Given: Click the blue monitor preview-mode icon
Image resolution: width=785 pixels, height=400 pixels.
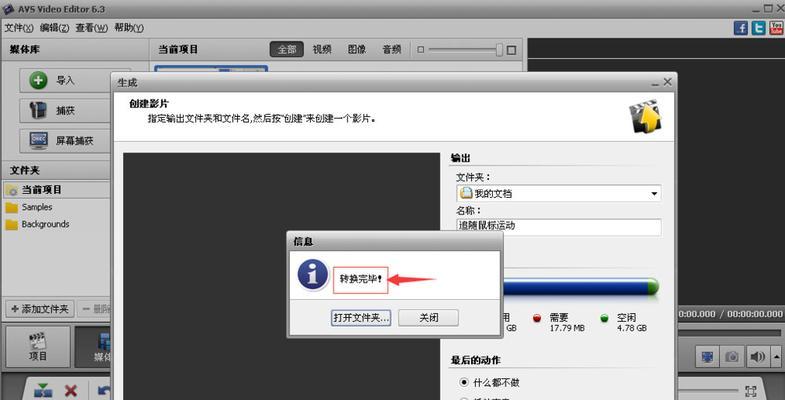Looking at the screenshot, I should coord(707,357).
